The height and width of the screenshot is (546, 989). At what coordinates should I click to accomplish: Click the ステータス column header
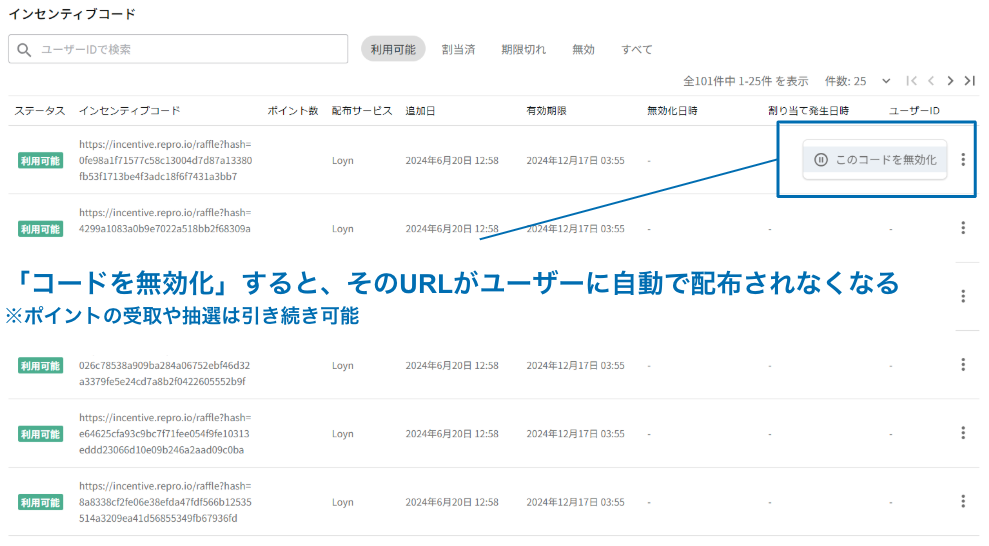[40, 111]
